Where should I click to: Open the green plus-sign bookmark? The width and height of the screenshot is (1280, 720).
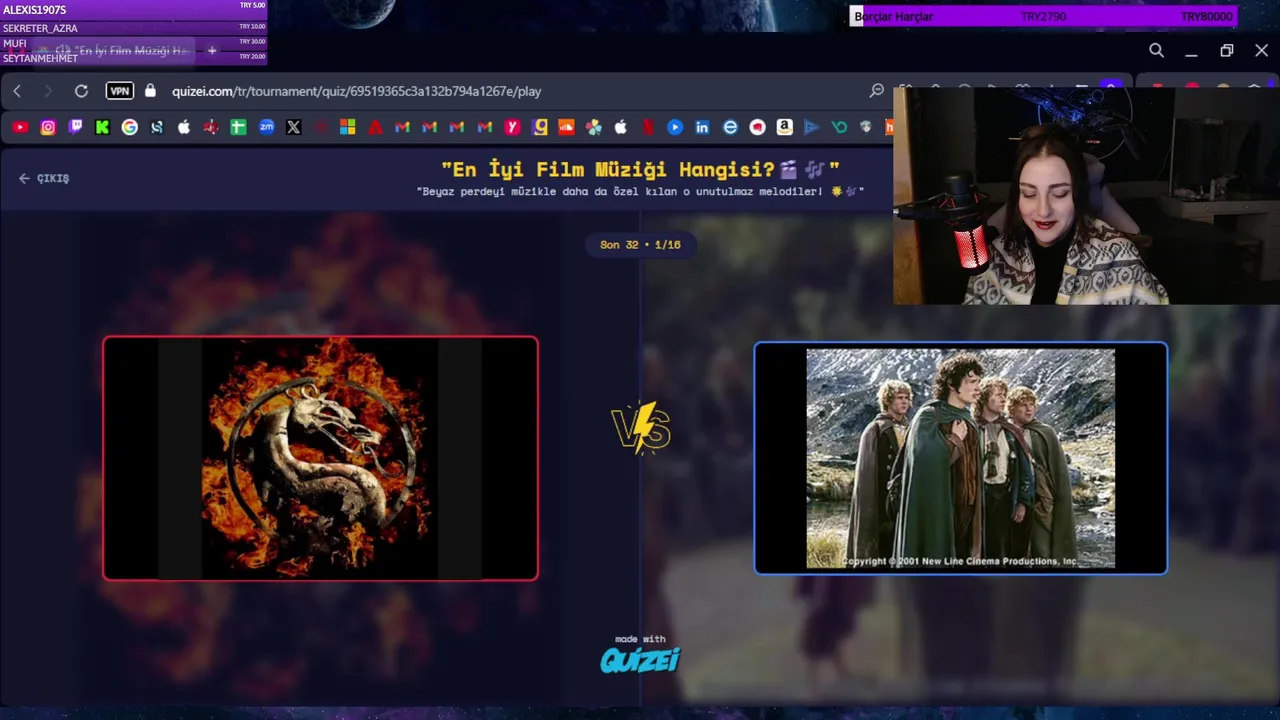238,127
